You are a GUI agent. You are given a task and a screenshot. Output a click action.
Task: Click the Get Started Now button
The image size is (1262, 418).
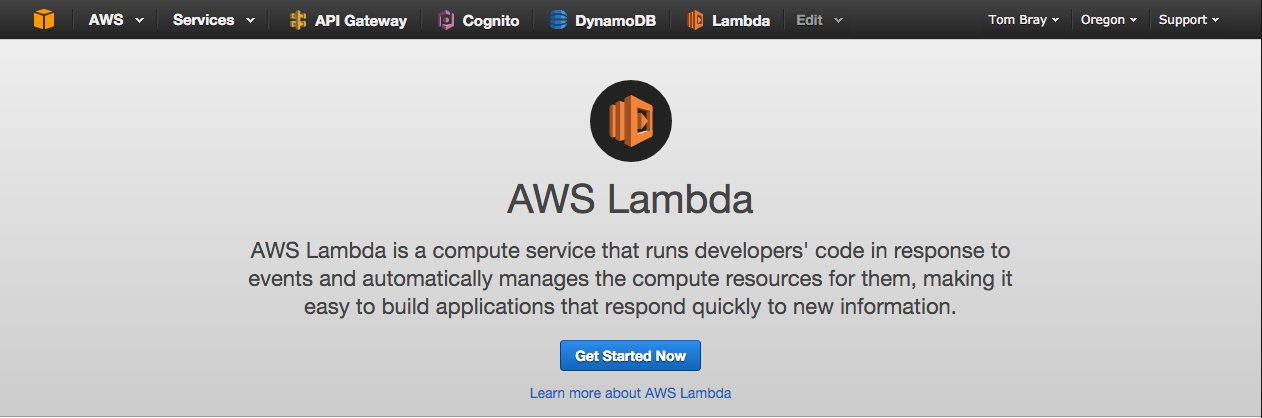click(x=631, y=356)
